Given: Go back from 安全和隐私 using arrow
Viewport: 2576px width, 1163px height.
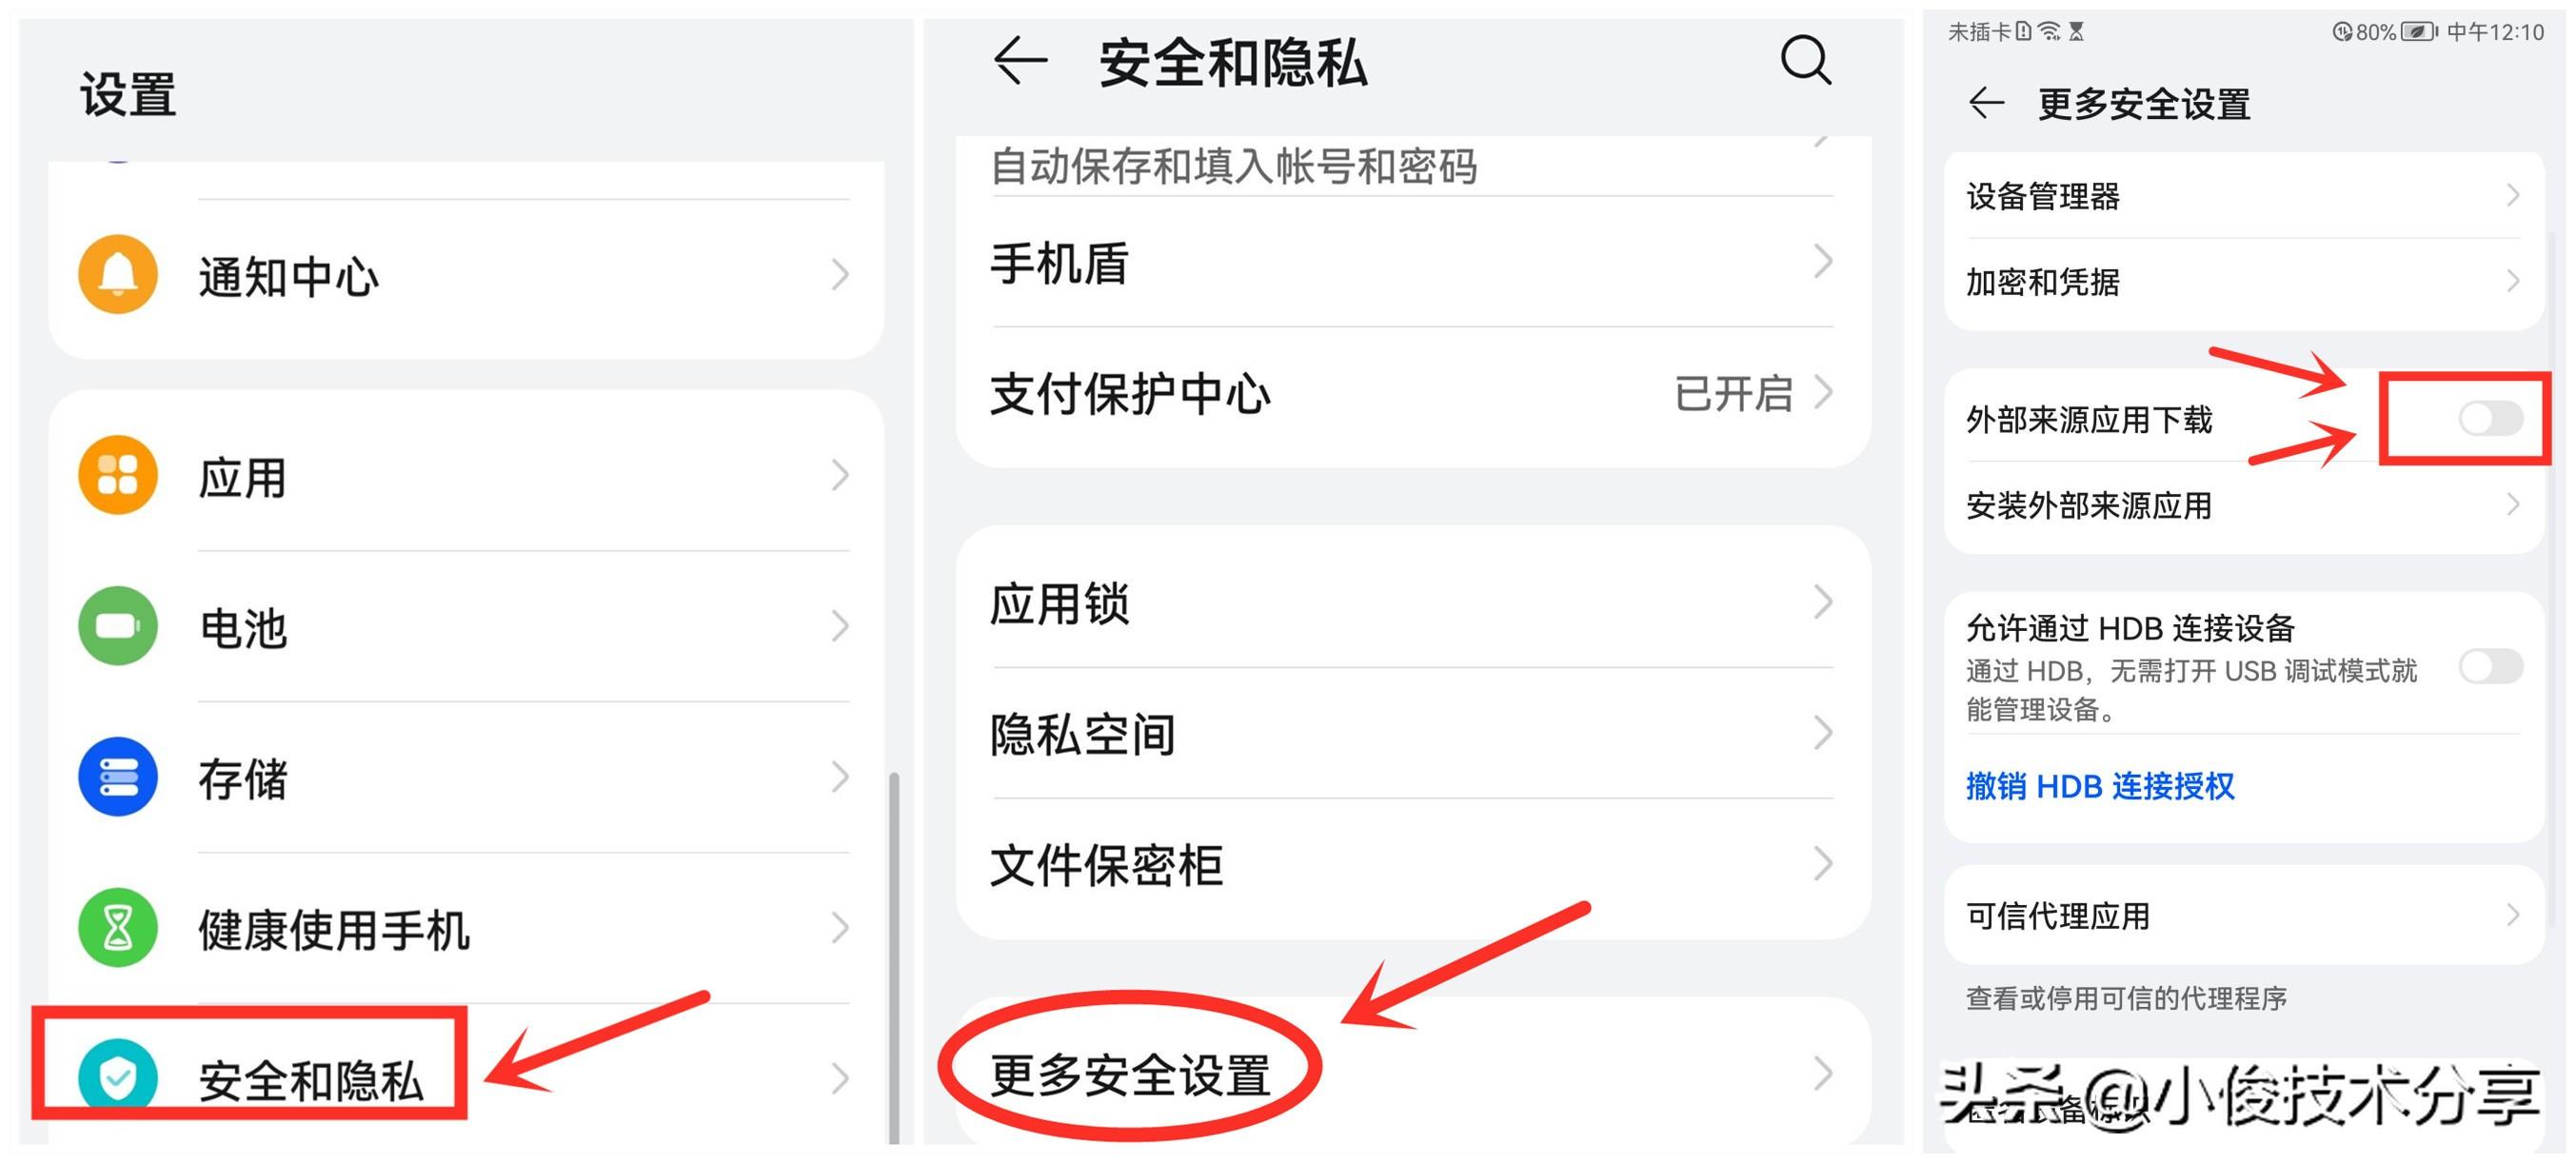Looking at the screenshot, I should coord(1020,60).
